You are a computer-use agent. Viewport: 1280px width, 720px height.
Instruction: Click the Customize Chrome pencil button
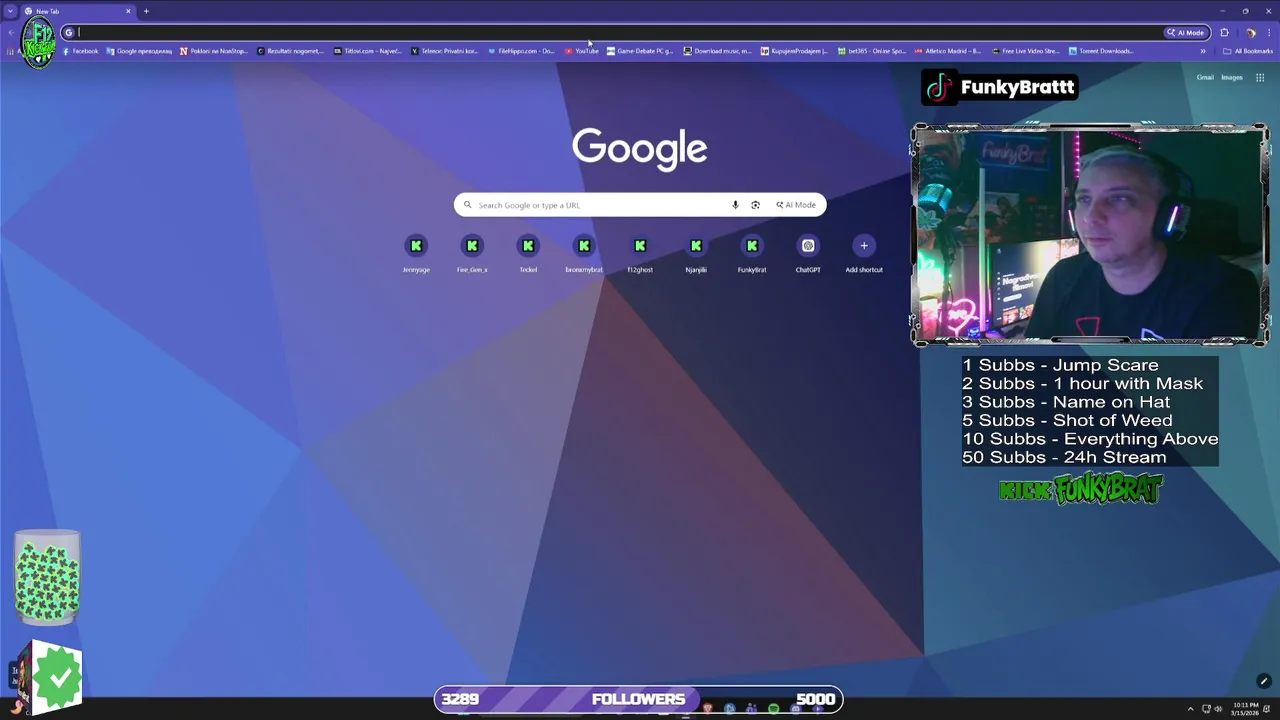pyautogui.click(x=1263, y=681)
